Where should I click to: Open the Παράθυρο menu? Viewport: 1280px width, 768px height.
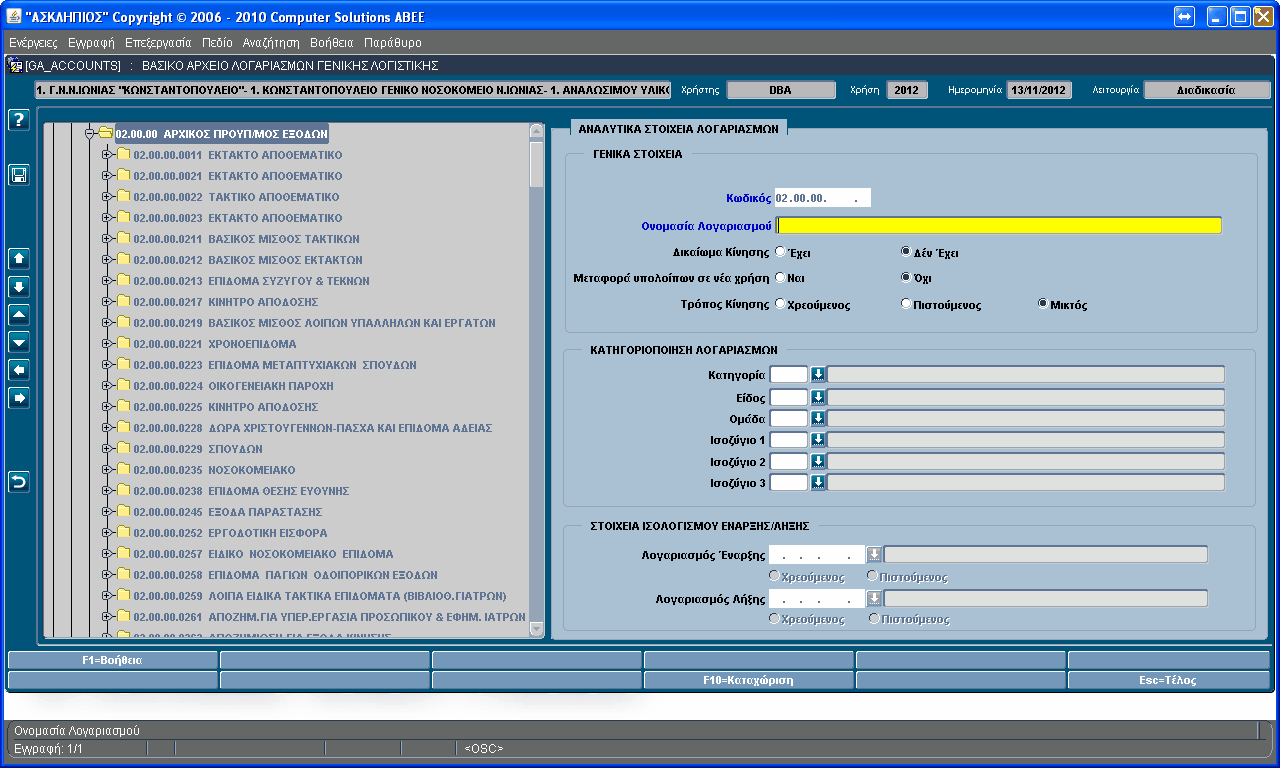point(393,43)
